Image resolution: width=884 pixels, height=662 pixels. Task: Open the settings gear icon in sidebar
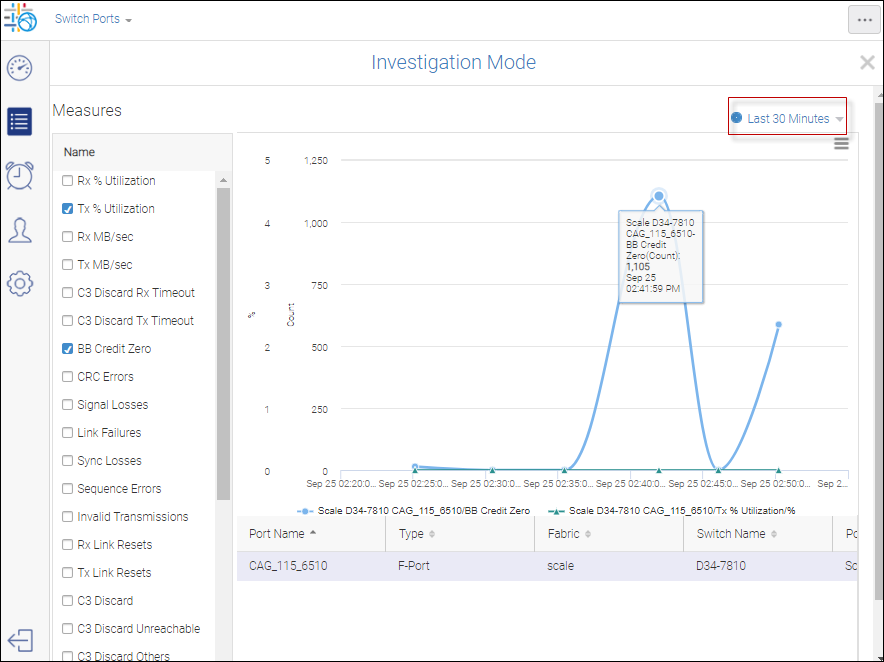(20, 283)
